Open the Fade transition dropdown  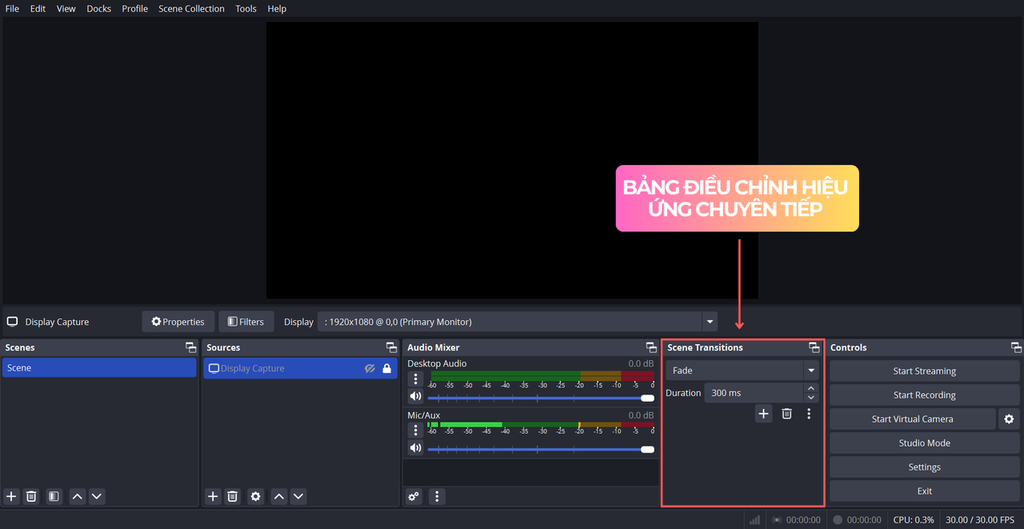(742, 370)
